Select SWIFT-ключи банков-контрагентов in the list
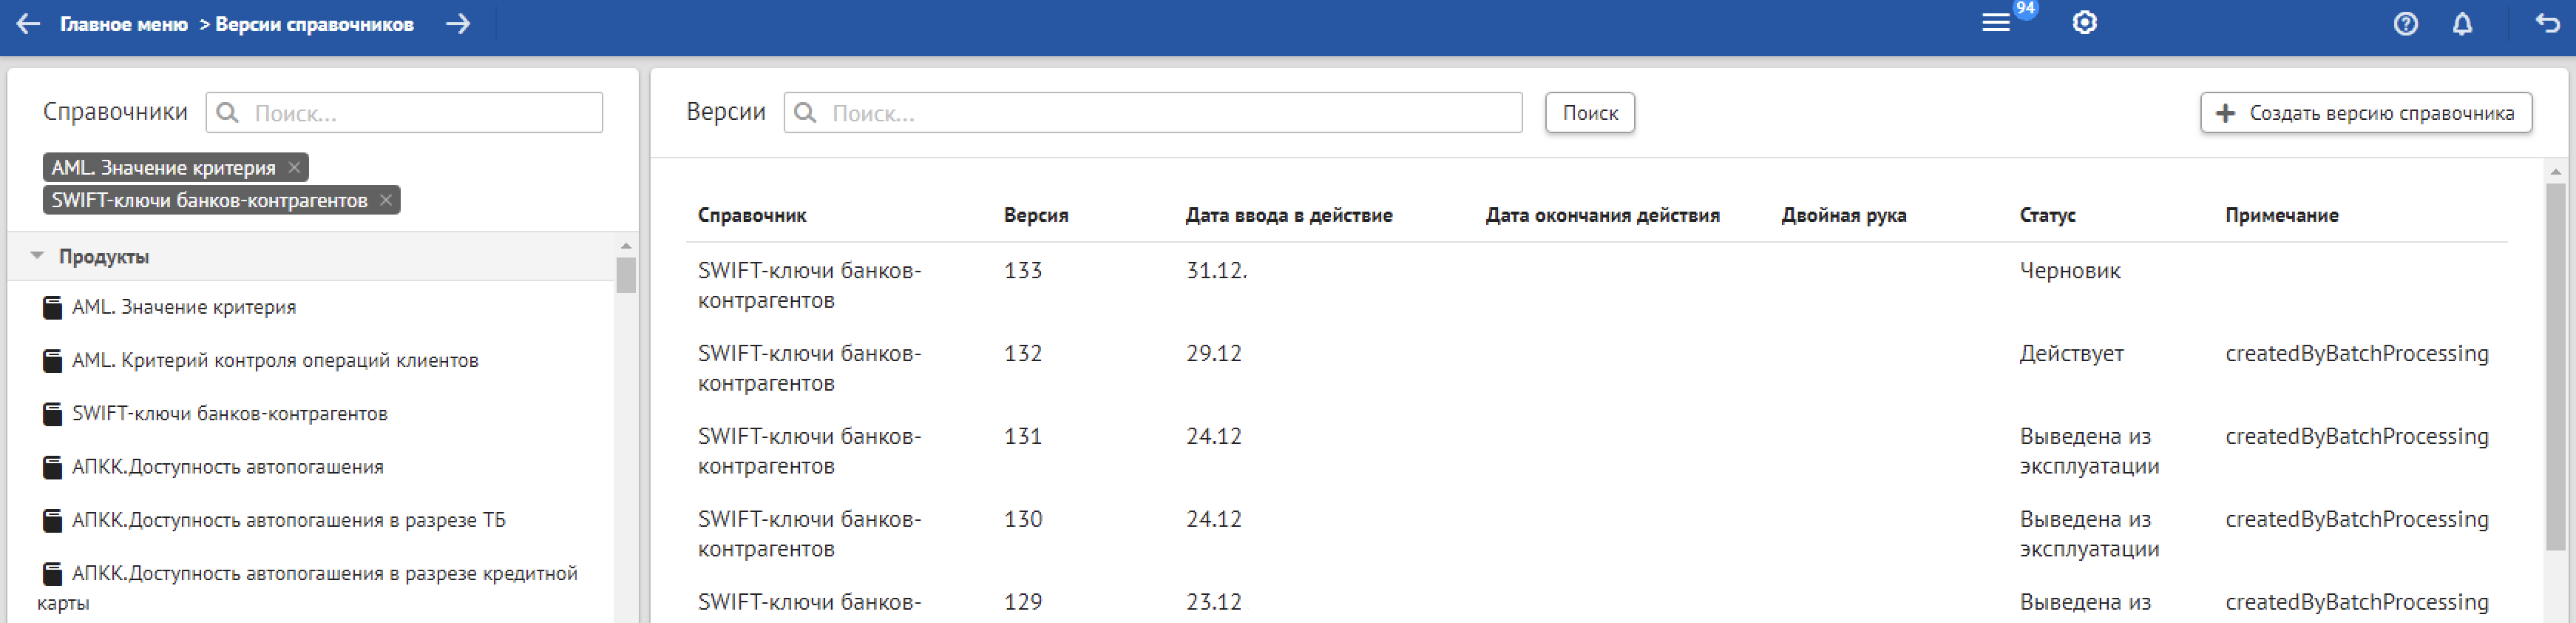 tap(229, 413)
